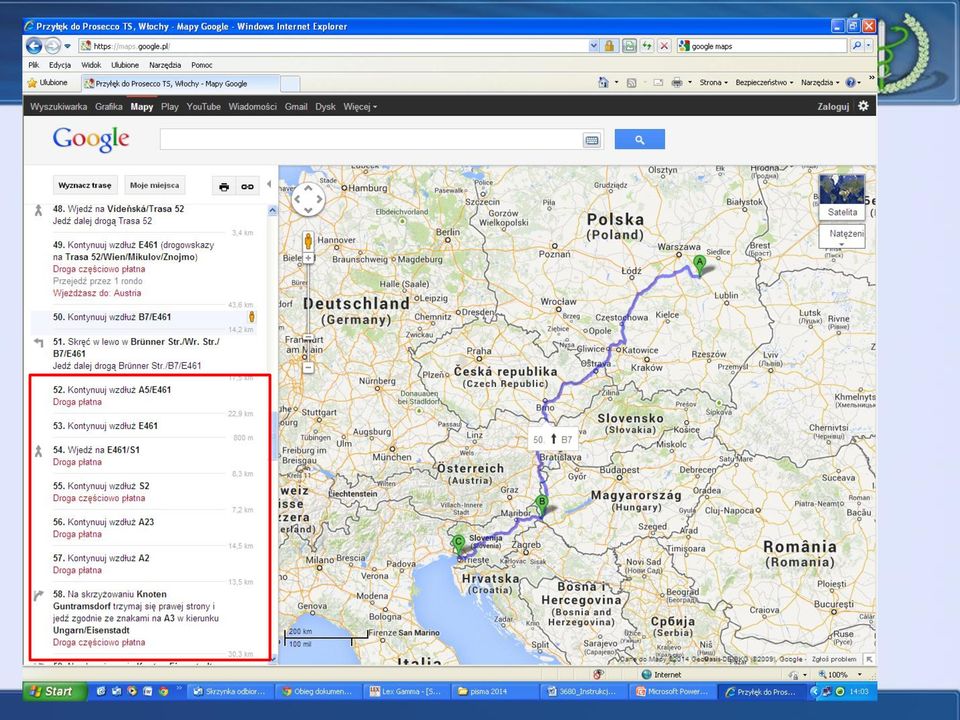Click the orange pegman above the map zoom slider

308,240
